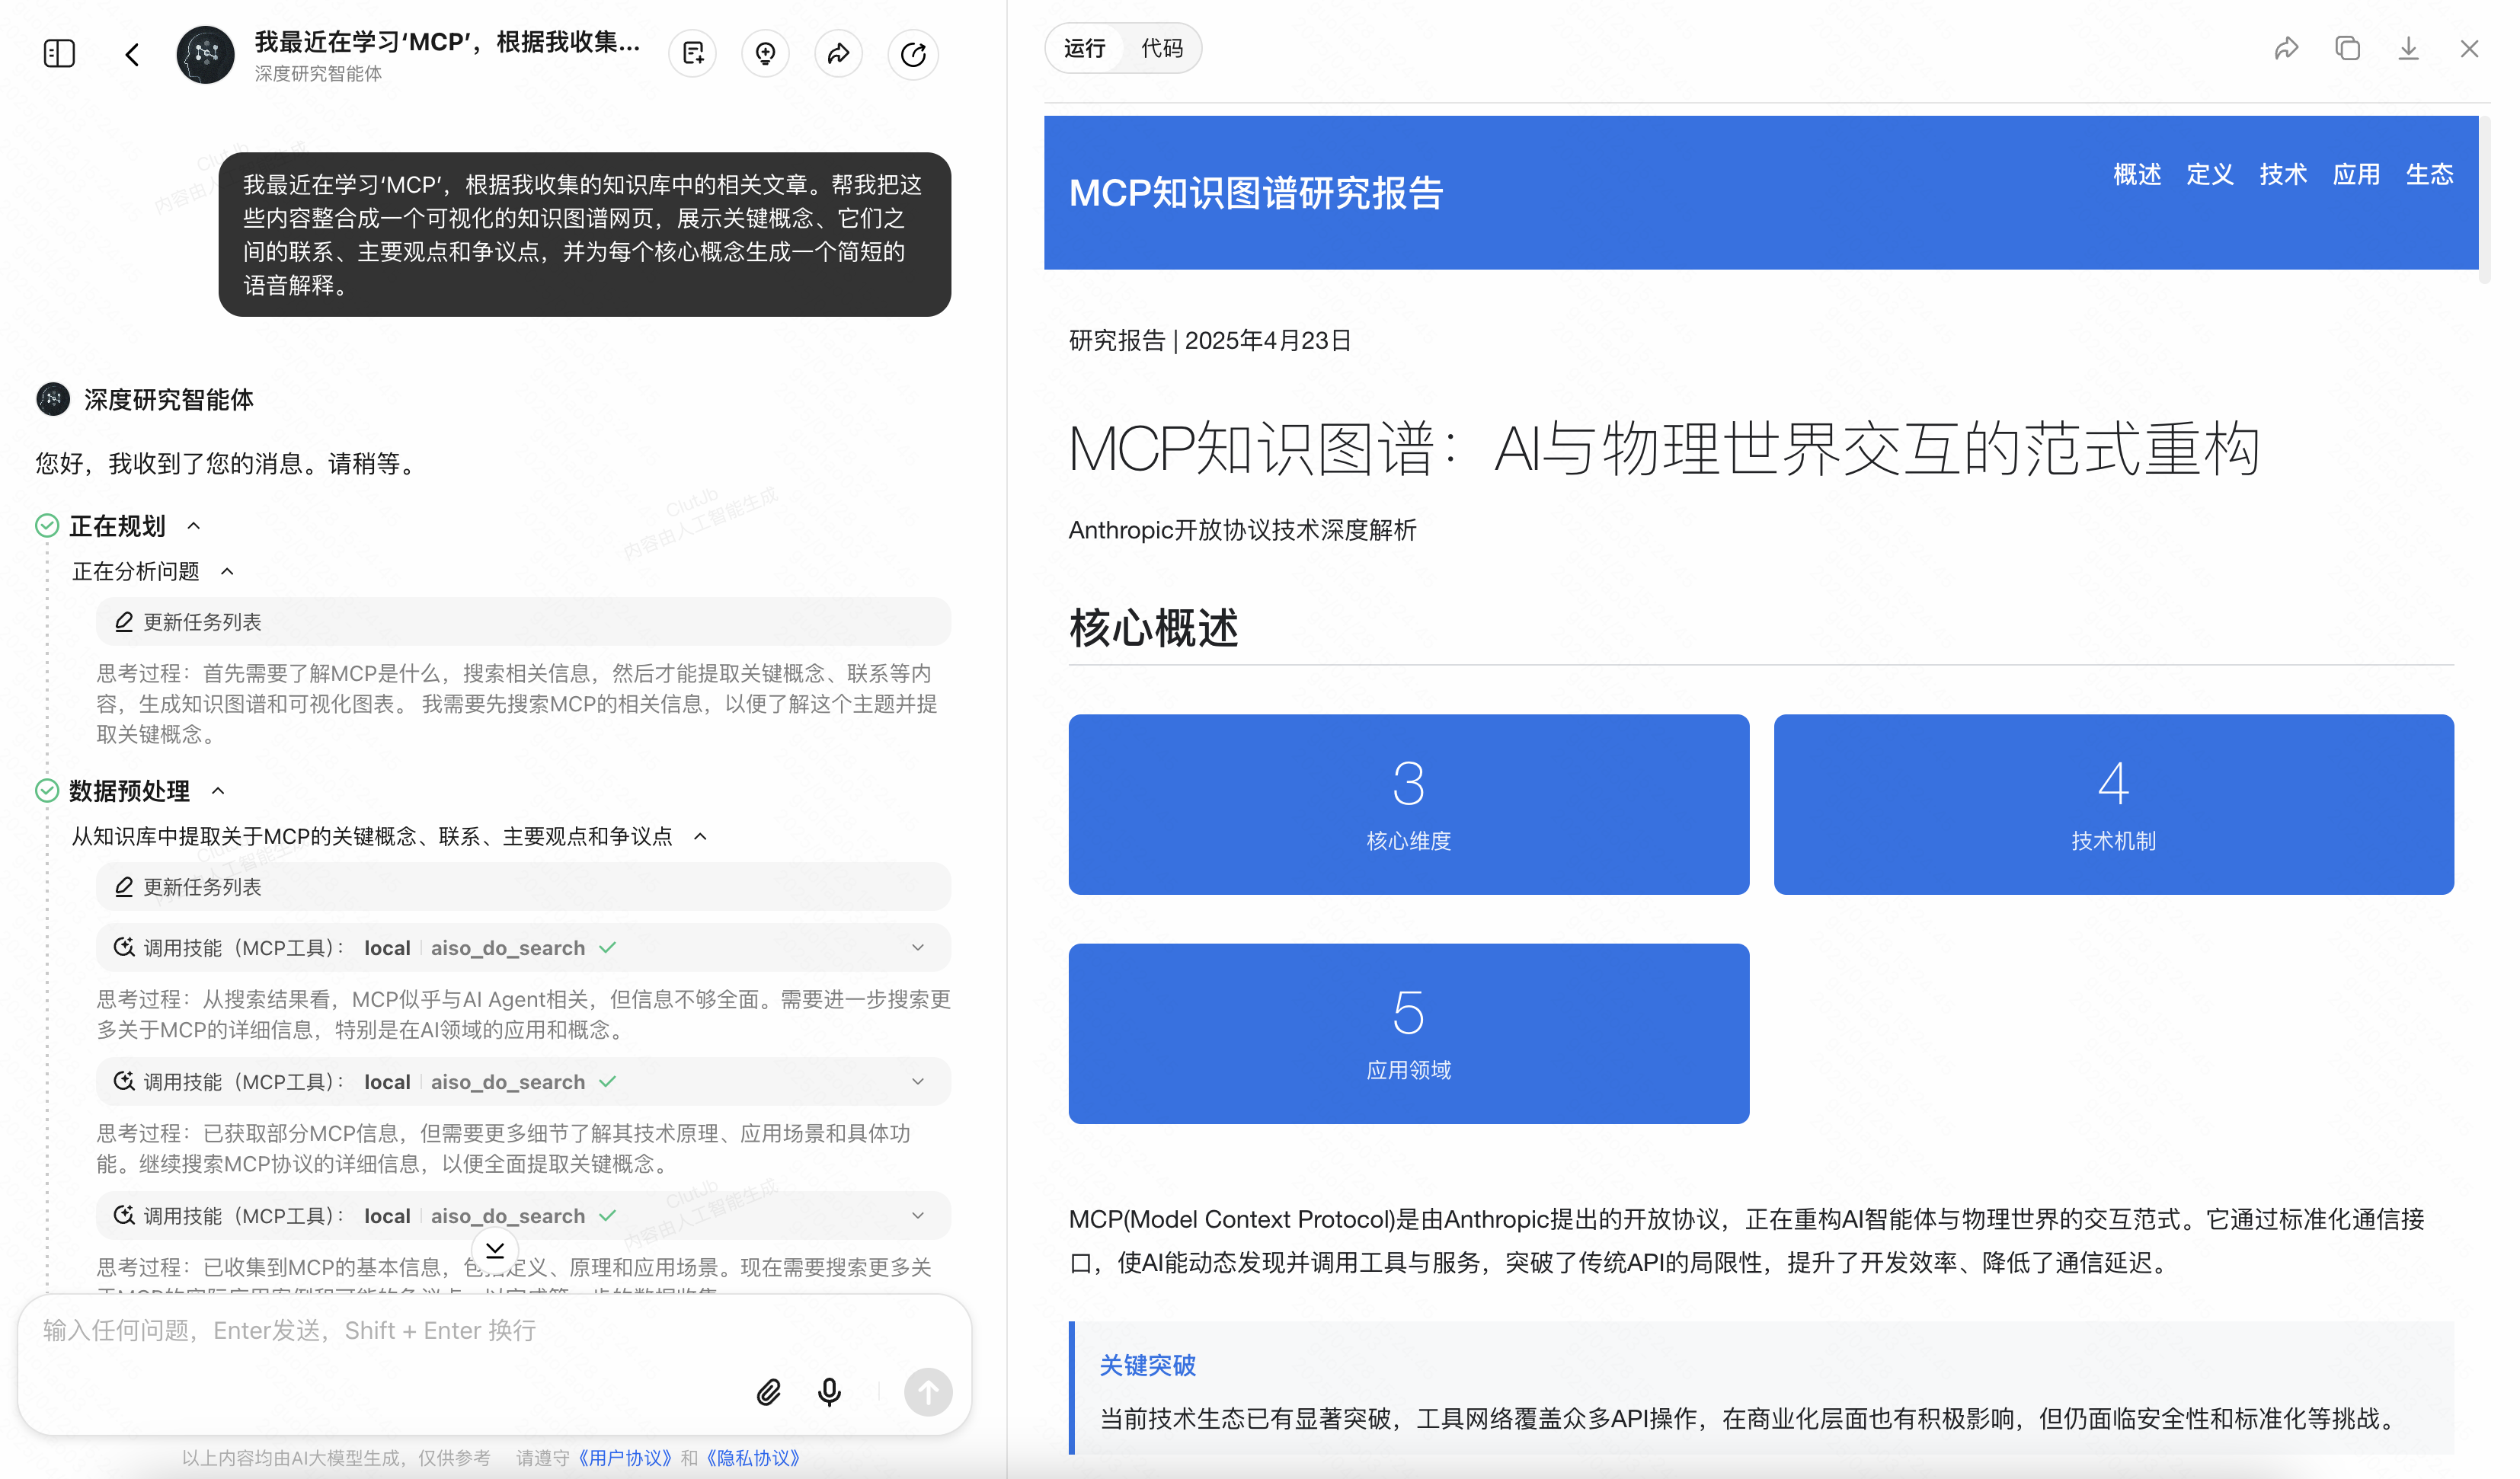Click the 3 核心维度 card
Screen dimensions: 2520x1479
1409,804
